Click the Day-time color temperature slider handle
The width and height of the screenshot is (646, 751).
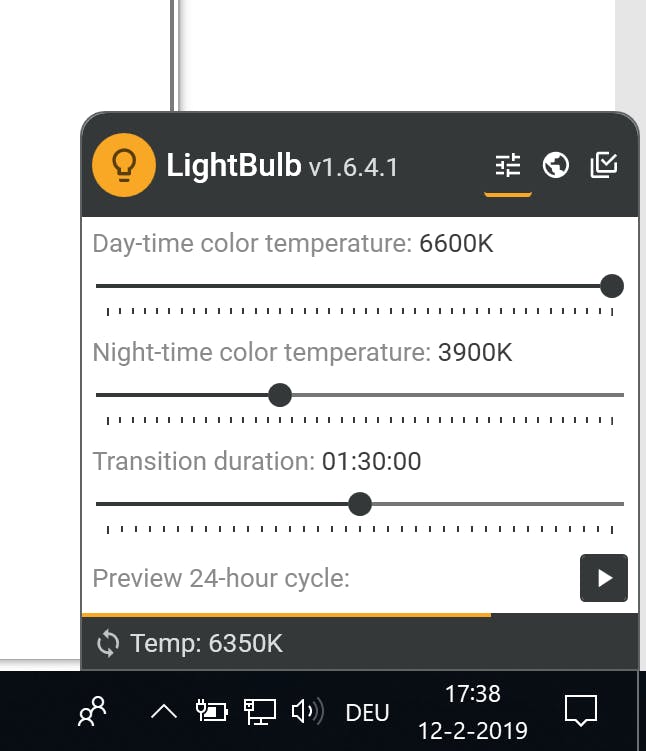612,286
